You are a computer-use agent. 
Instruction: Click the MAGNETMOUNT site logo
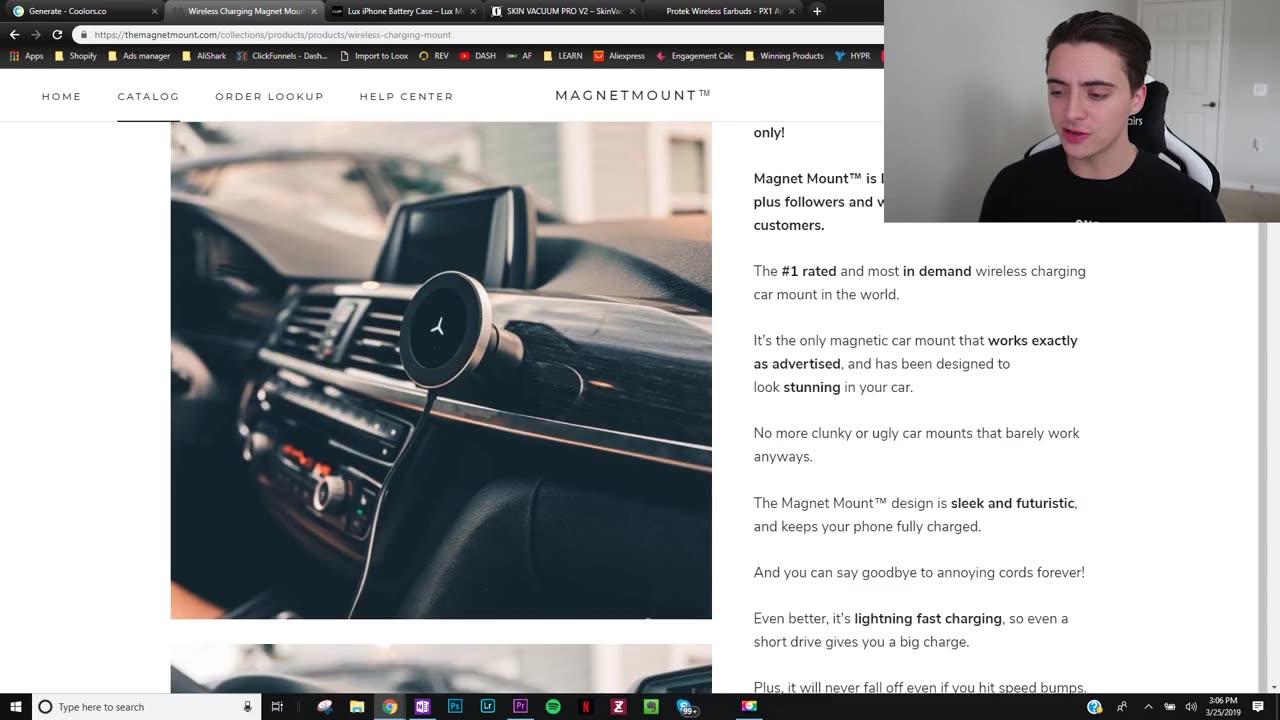pos(633,95)
